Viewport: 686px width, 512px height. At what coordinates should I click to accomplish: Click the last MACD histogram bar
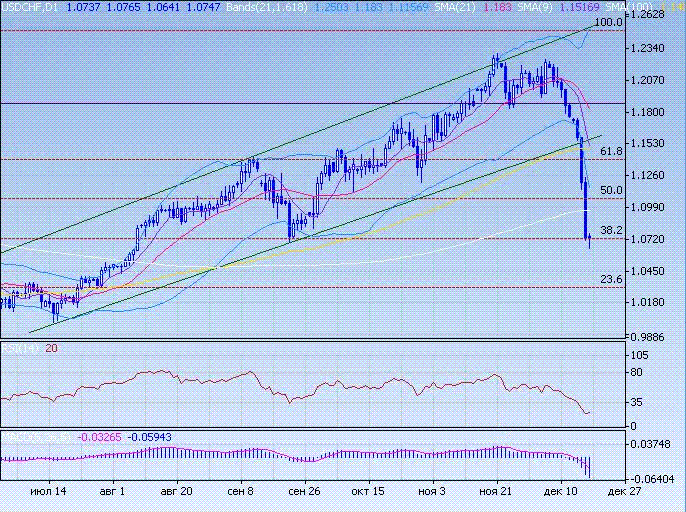pyautogui.click(x=590, y=467)
